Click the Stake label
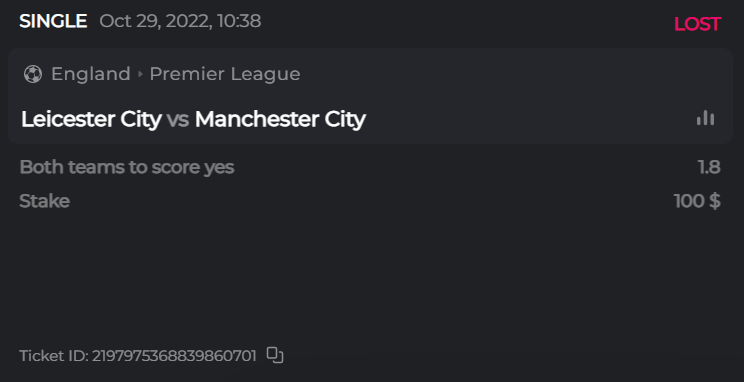 (x=45, y=201)
